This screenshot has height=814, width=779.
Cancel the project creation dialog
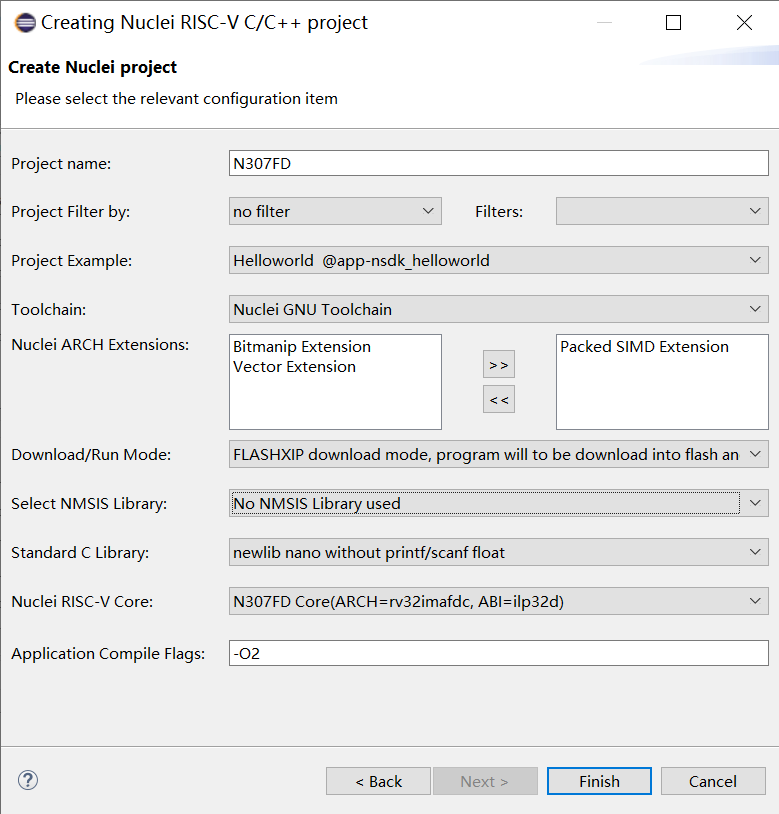713,781
